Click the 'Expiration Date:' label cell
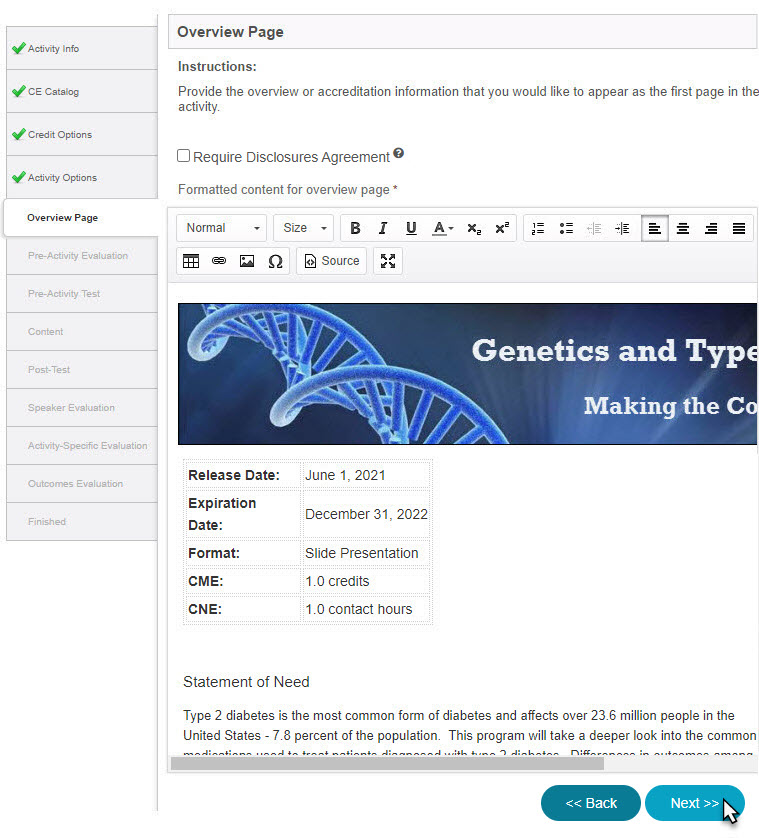 [x=243, y=514]
